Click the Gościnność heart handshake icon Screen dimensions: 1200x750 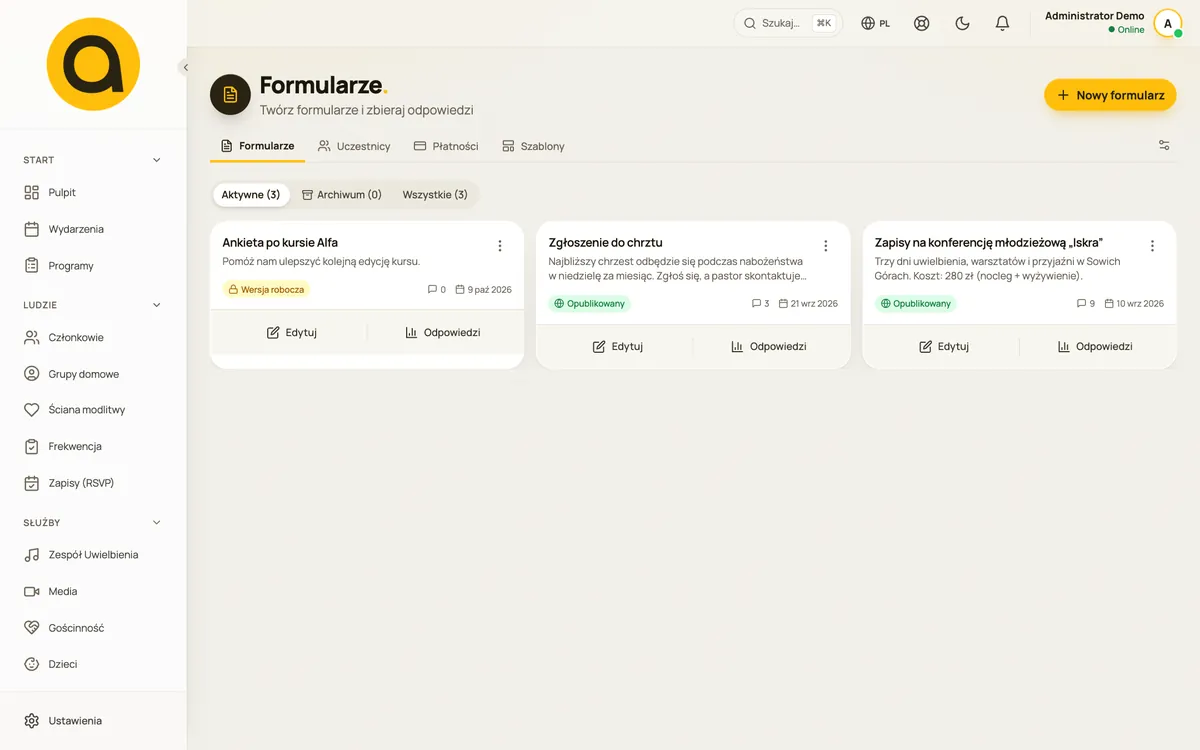[31, 628]
